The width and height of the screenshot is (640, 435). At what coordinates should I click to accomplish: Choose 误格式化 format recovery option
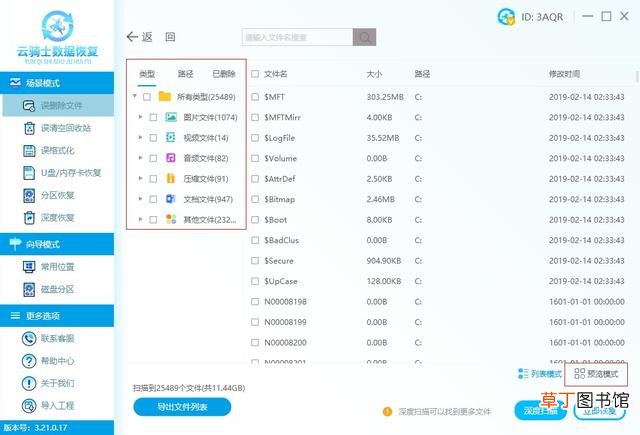click(x=49, y=151)
